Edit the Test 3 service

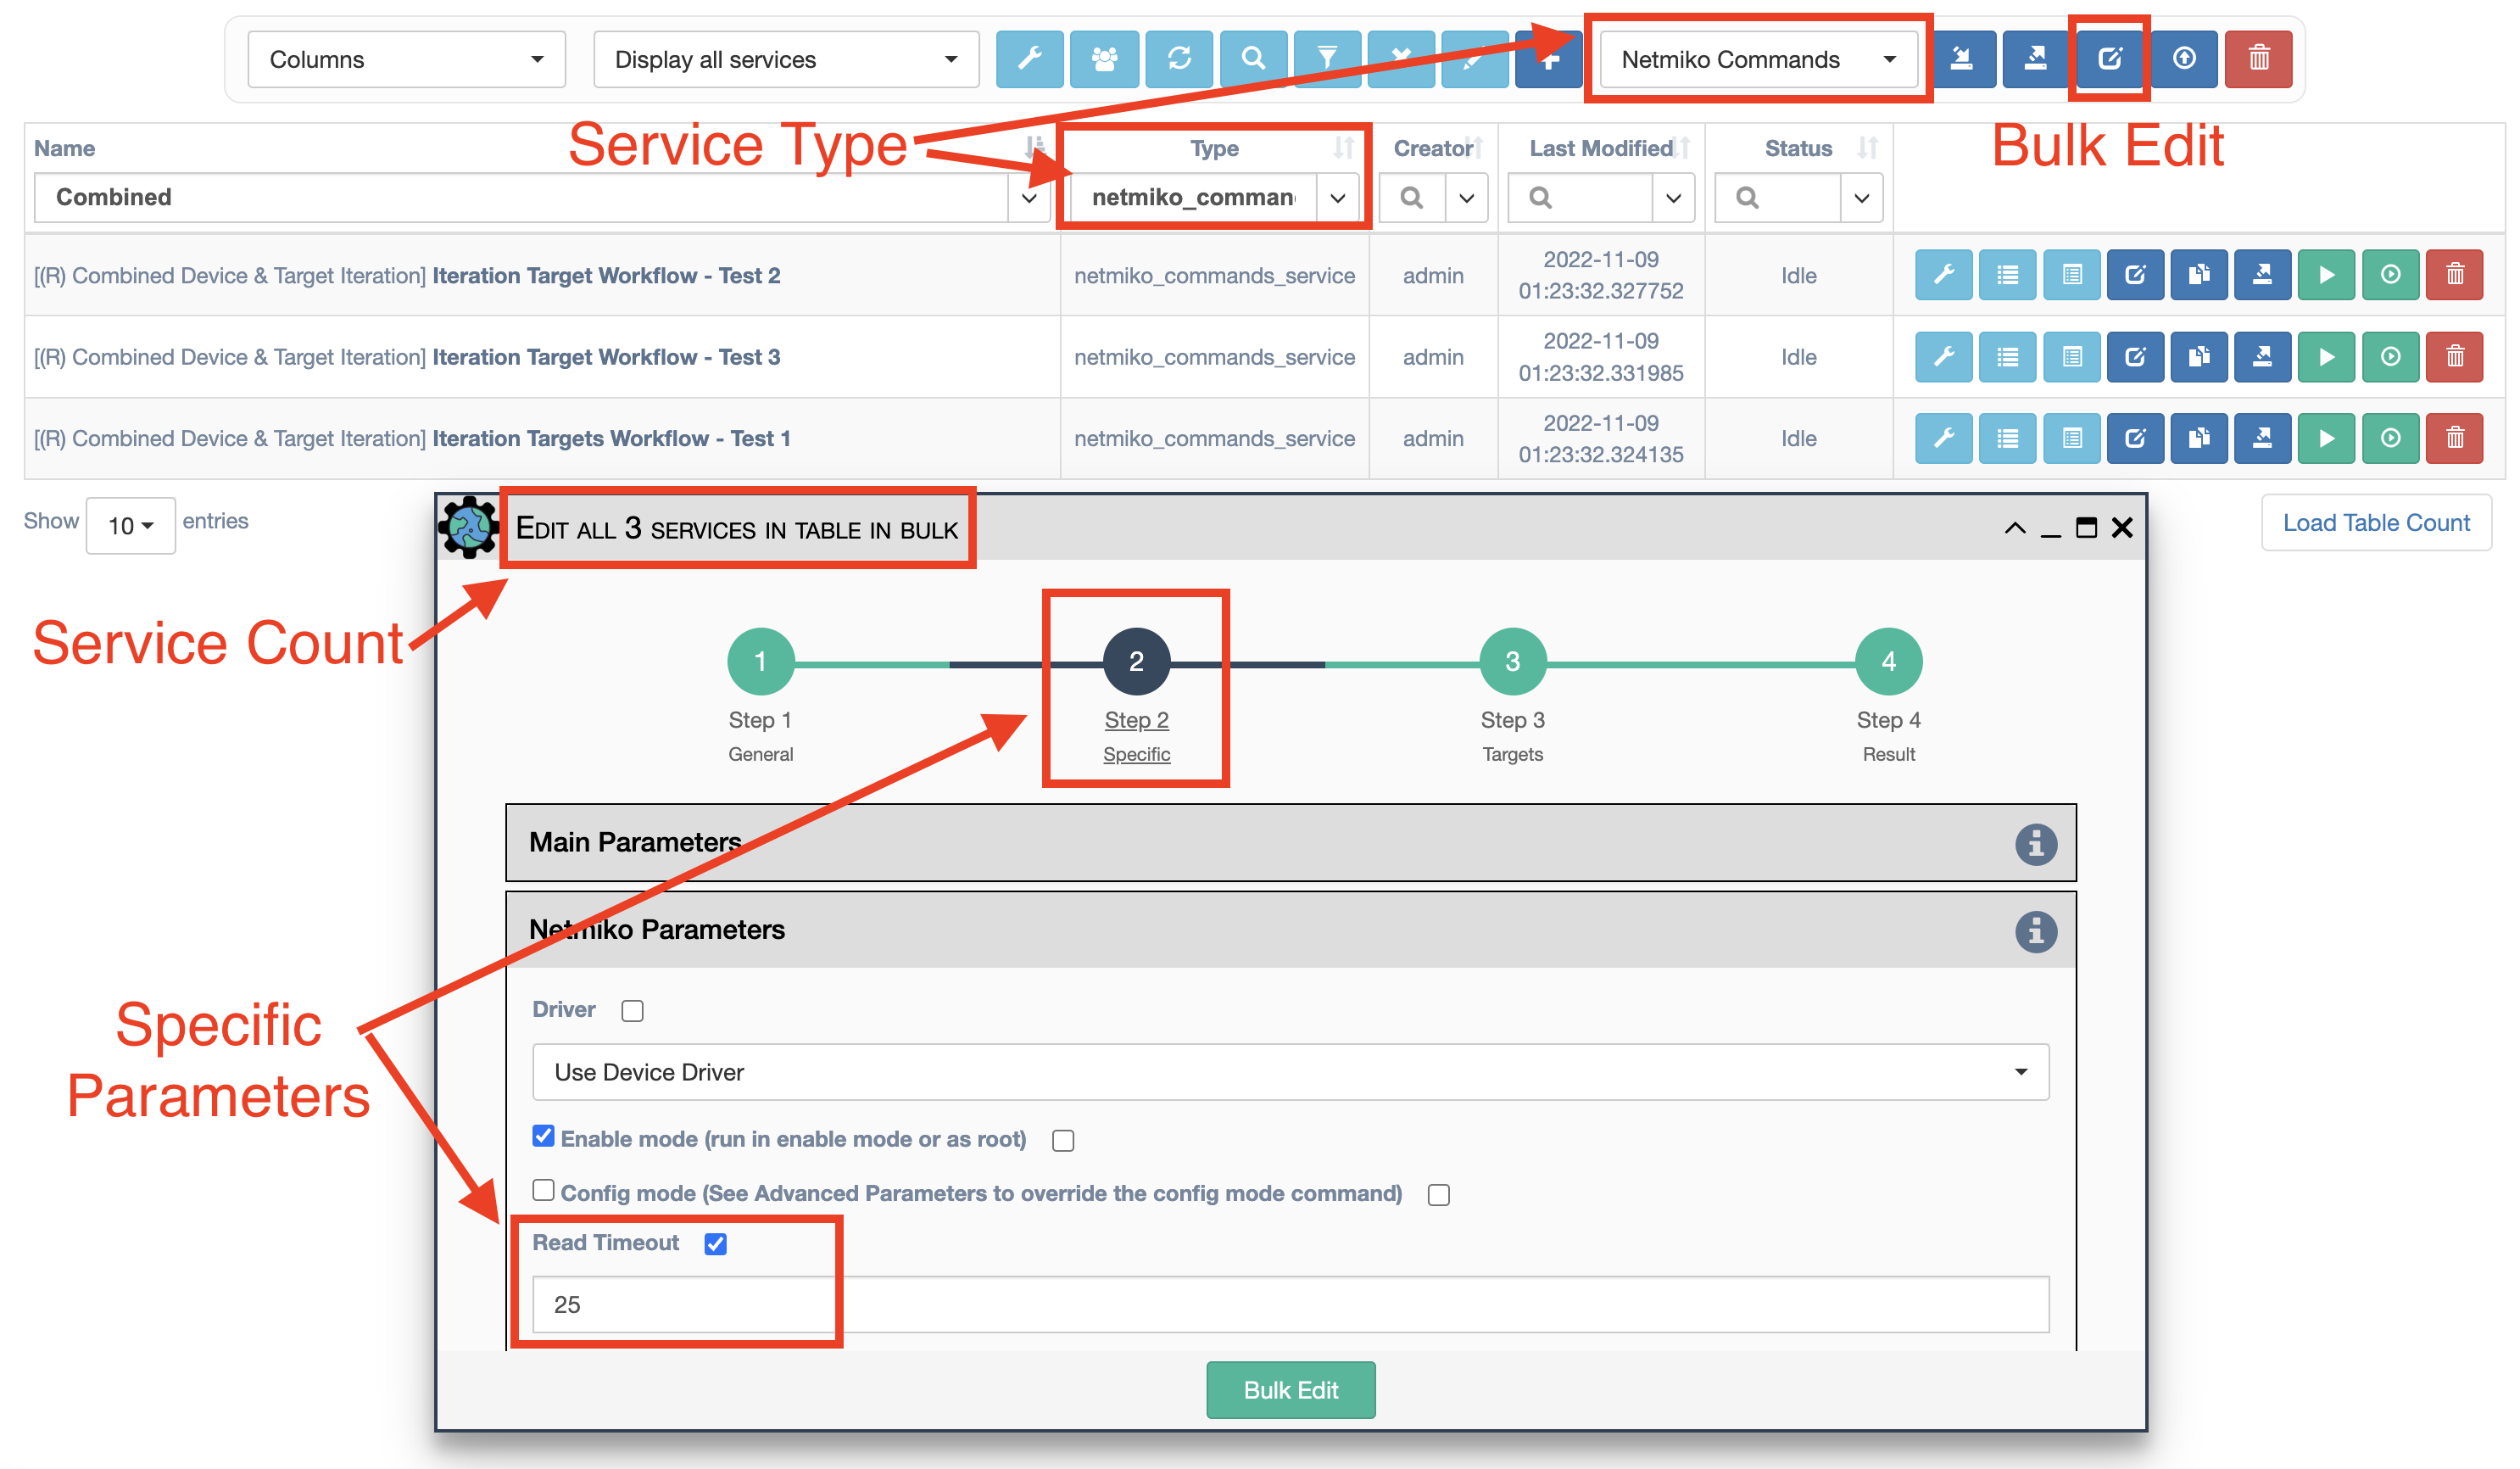pos(2135,357)
